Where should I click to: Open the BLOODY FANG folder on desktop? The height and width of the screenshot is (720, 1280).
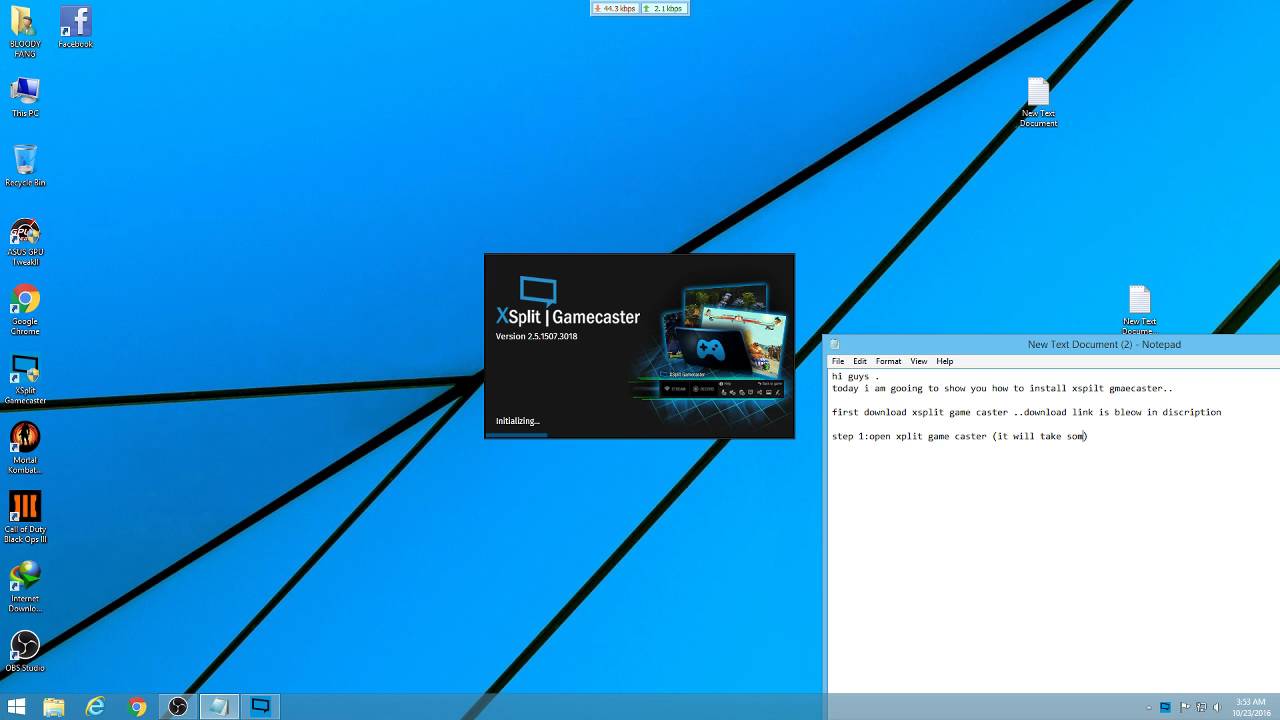[24, 32]
